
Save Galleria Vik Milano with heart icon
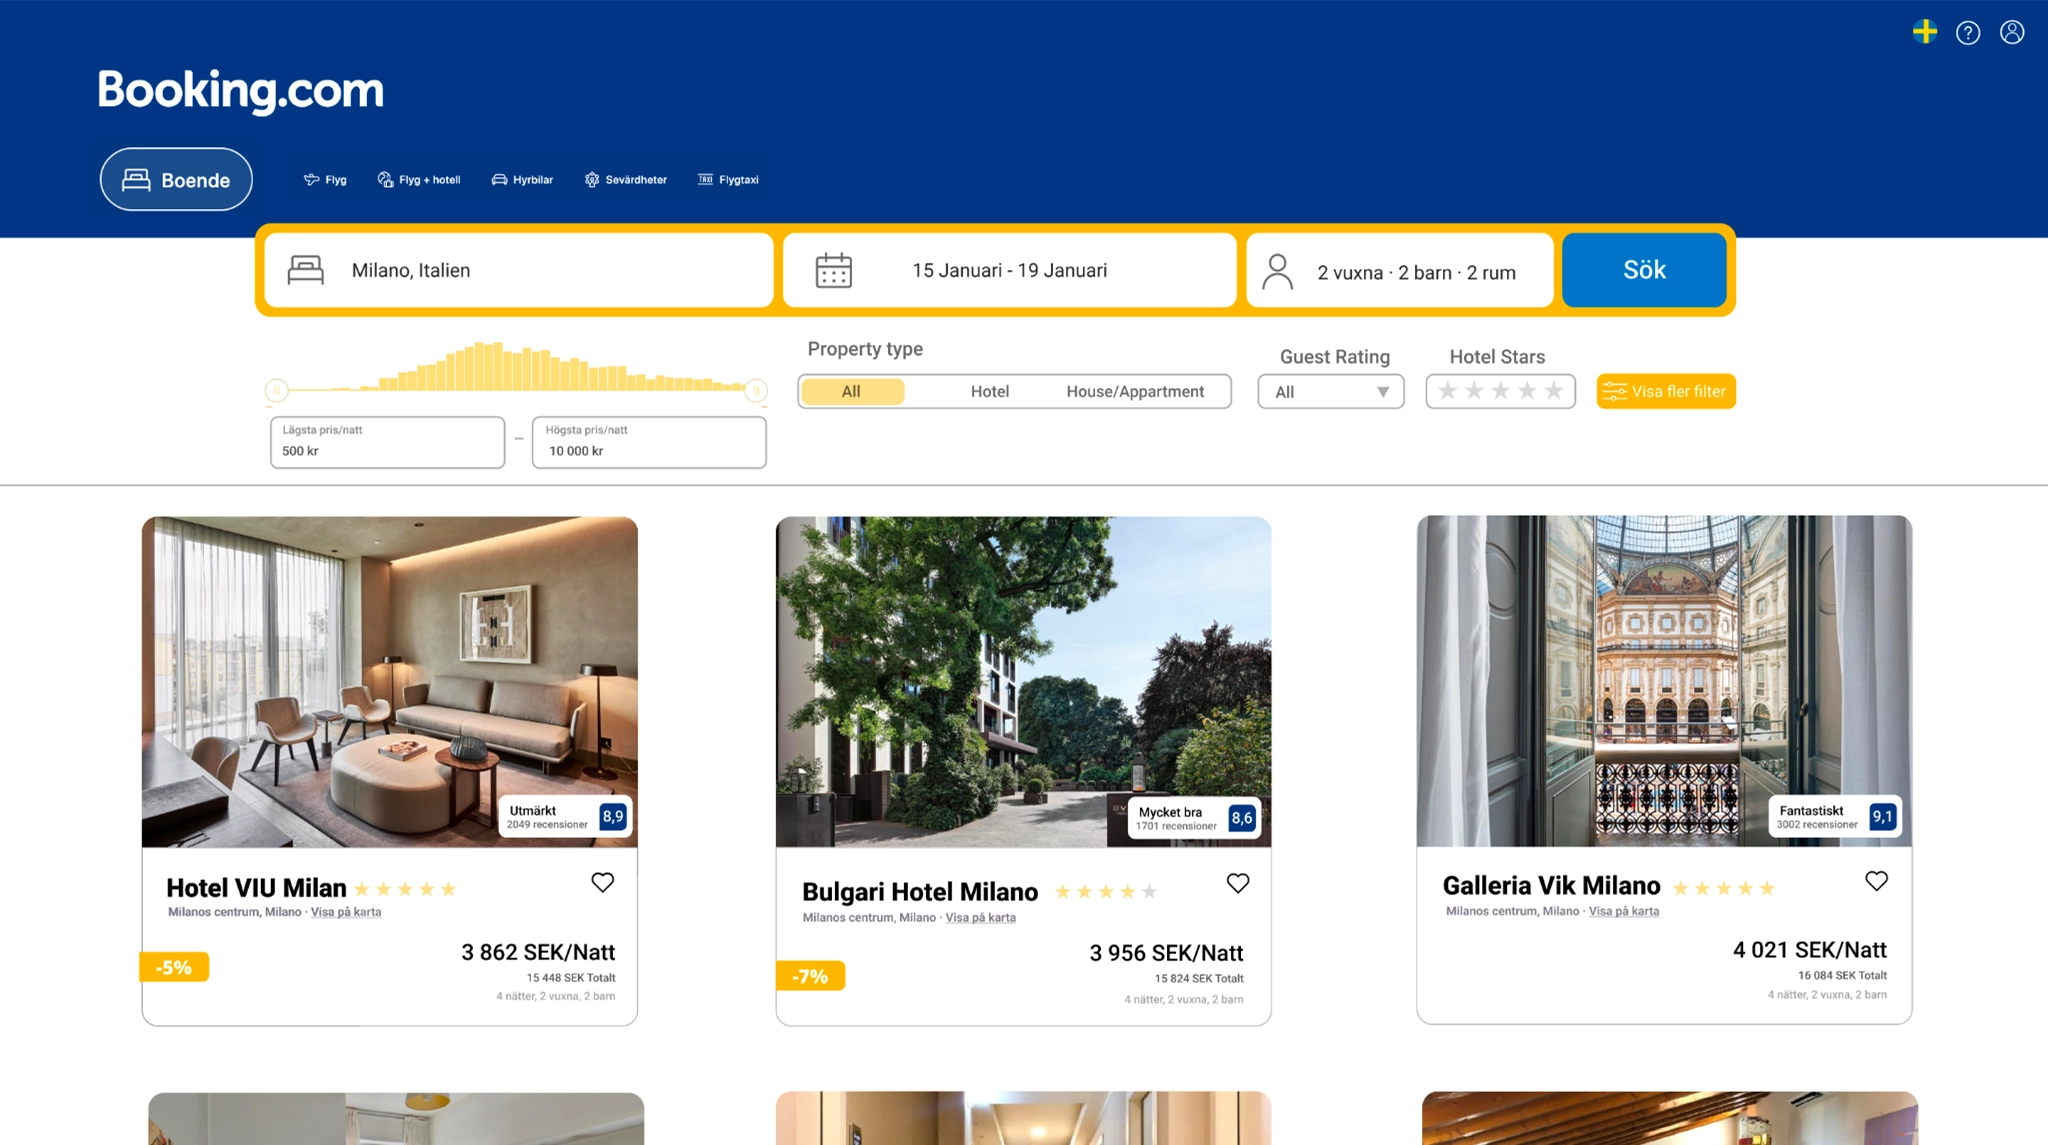pos(1876,881)
